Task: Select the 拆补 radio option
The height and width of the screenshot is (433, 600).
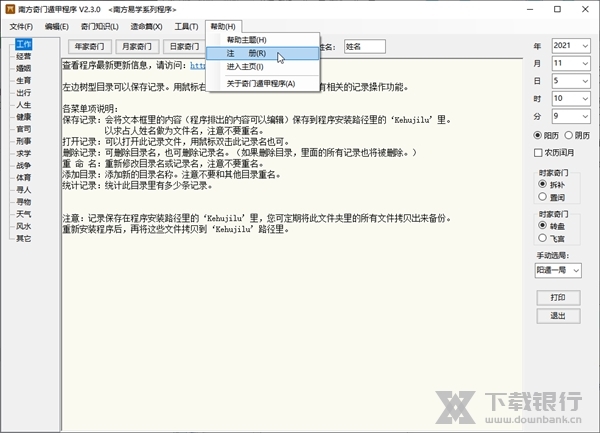Action: [x=542, y=184]
